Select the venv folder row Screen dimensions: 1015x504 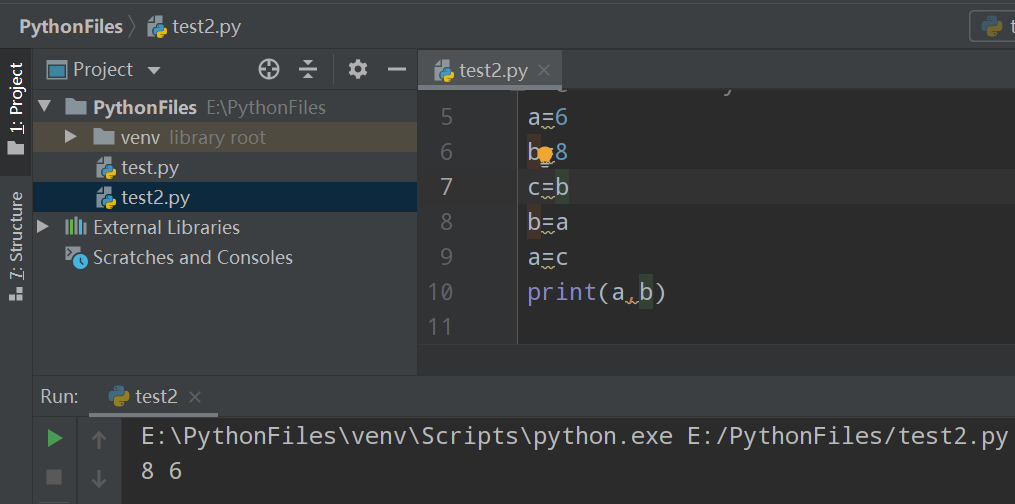225,137
